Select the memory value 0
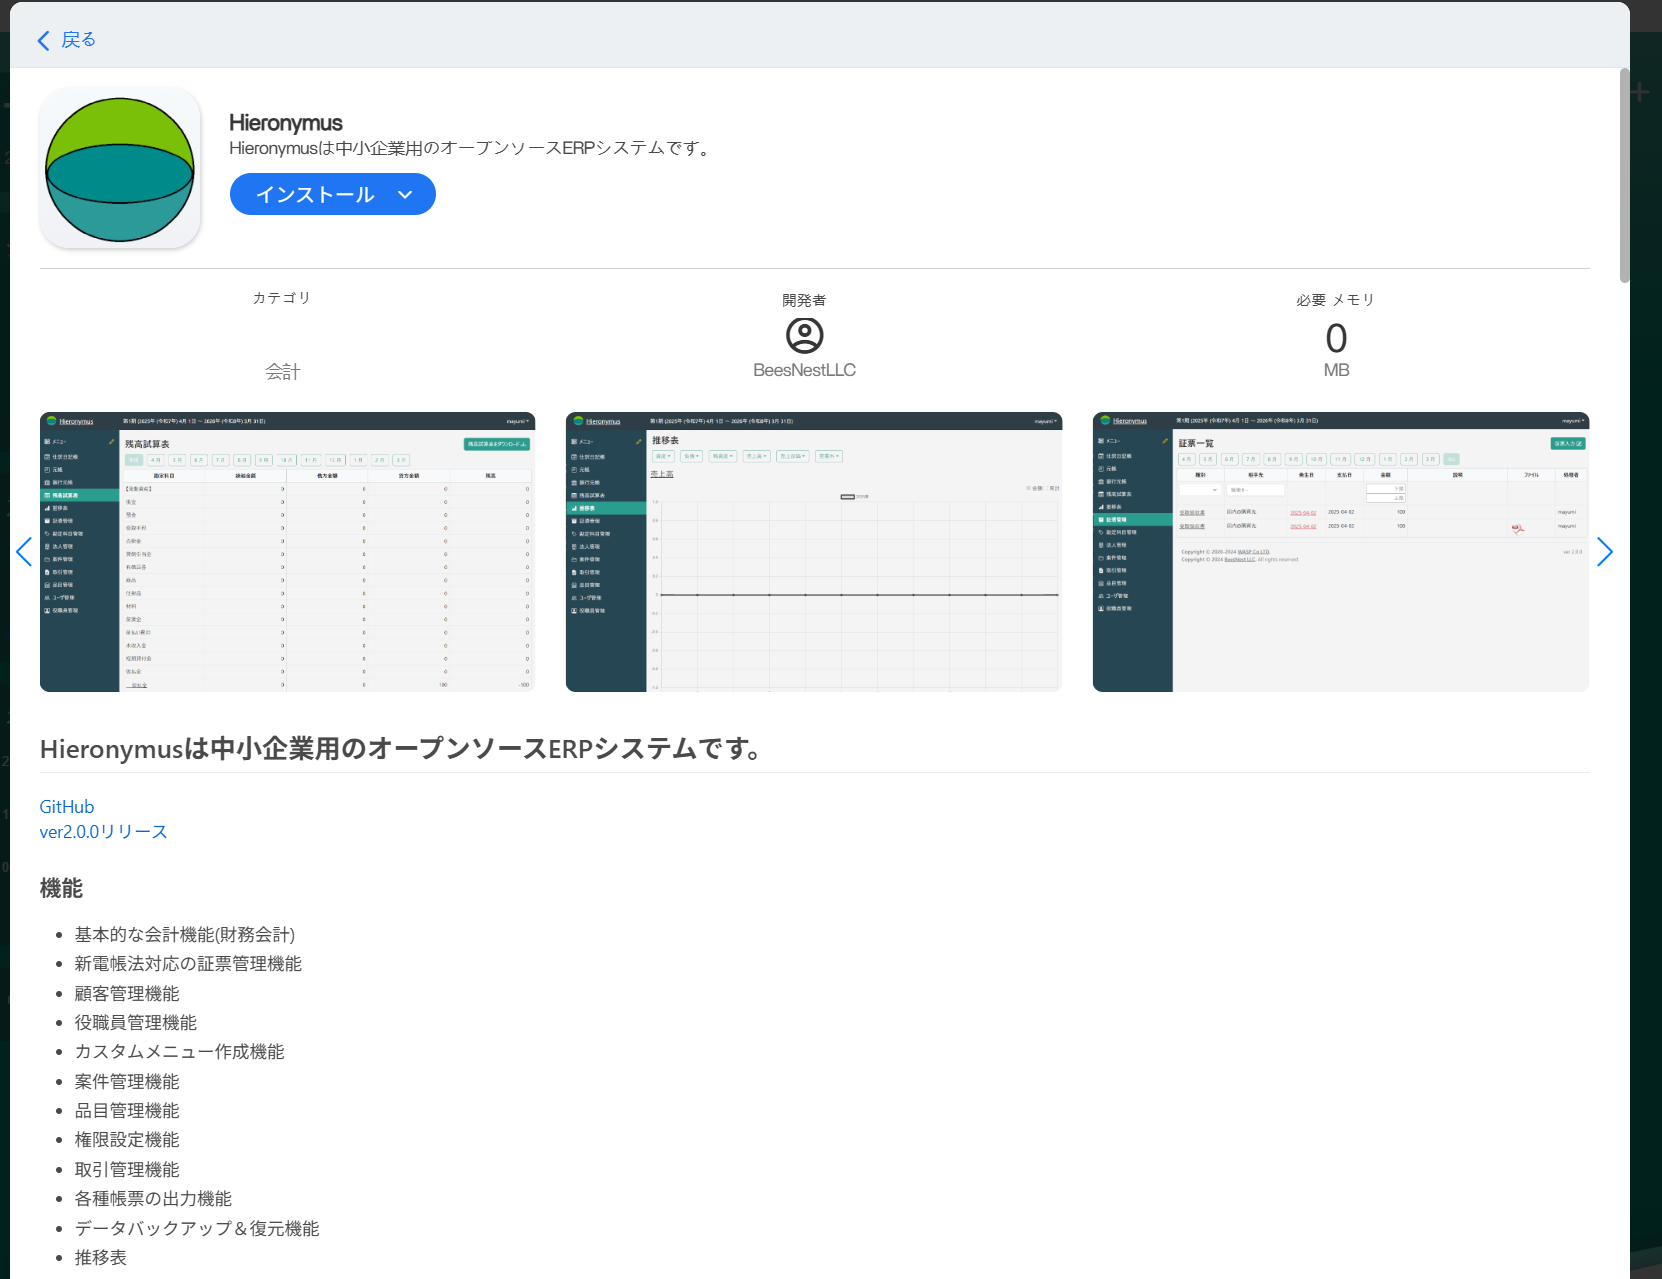The image size is (1662, 1279). (x=1336, y=339)
